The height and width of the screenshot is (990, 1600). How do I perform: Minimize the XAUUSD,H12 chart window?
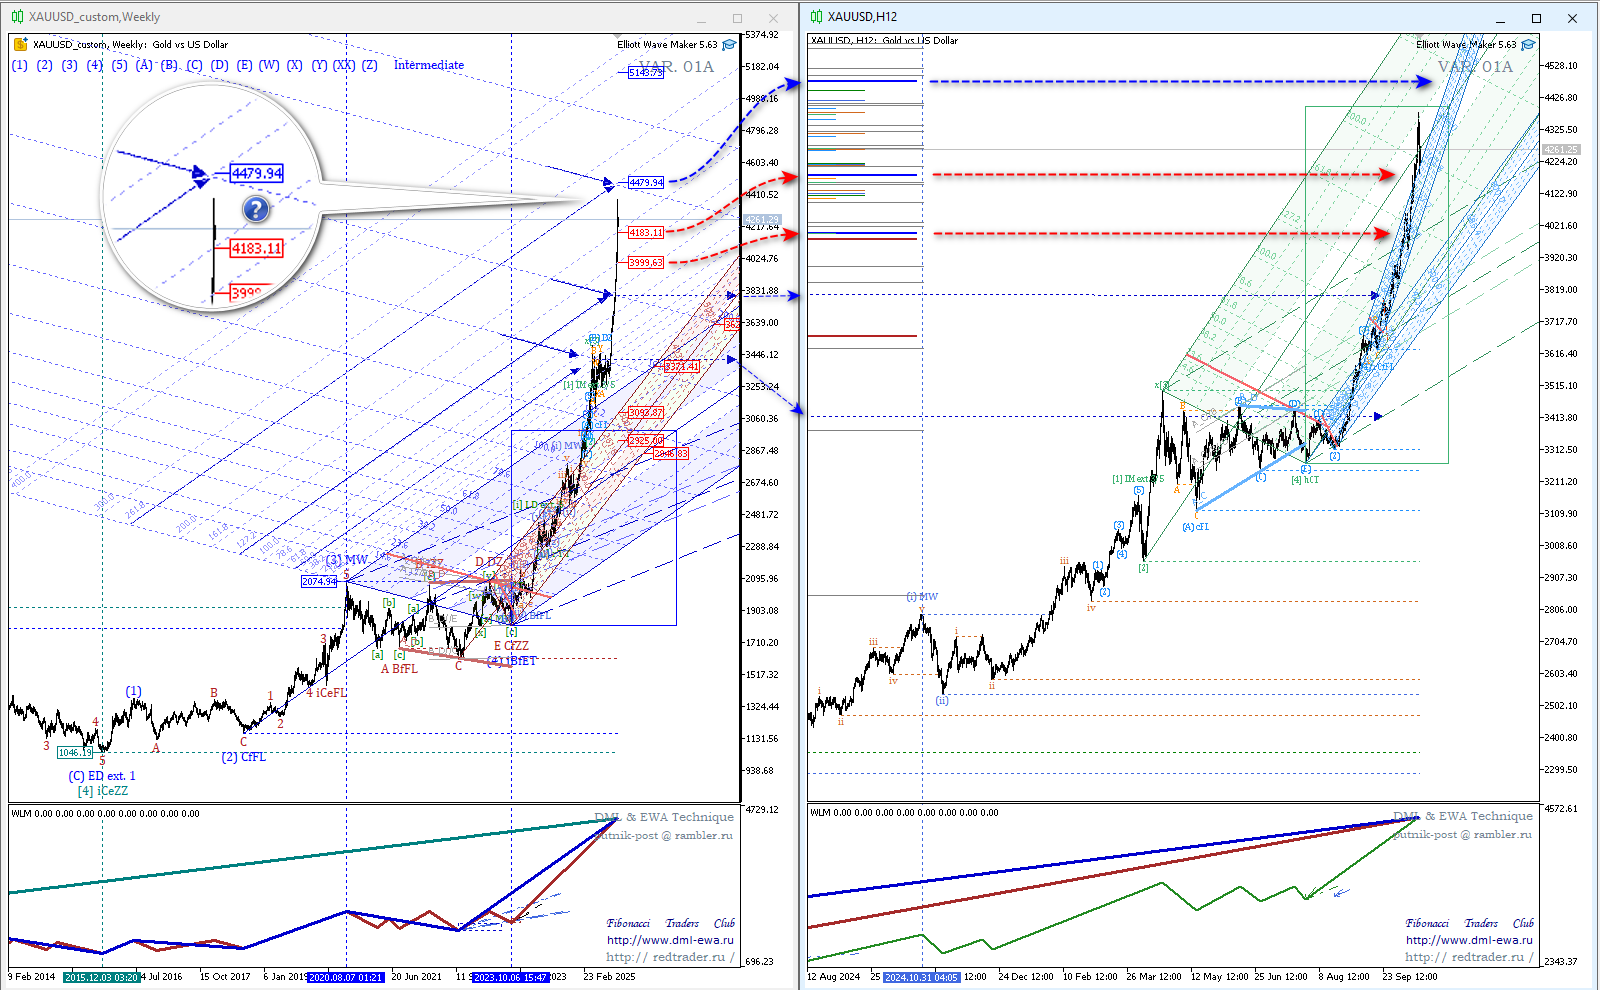point(1500,18)
